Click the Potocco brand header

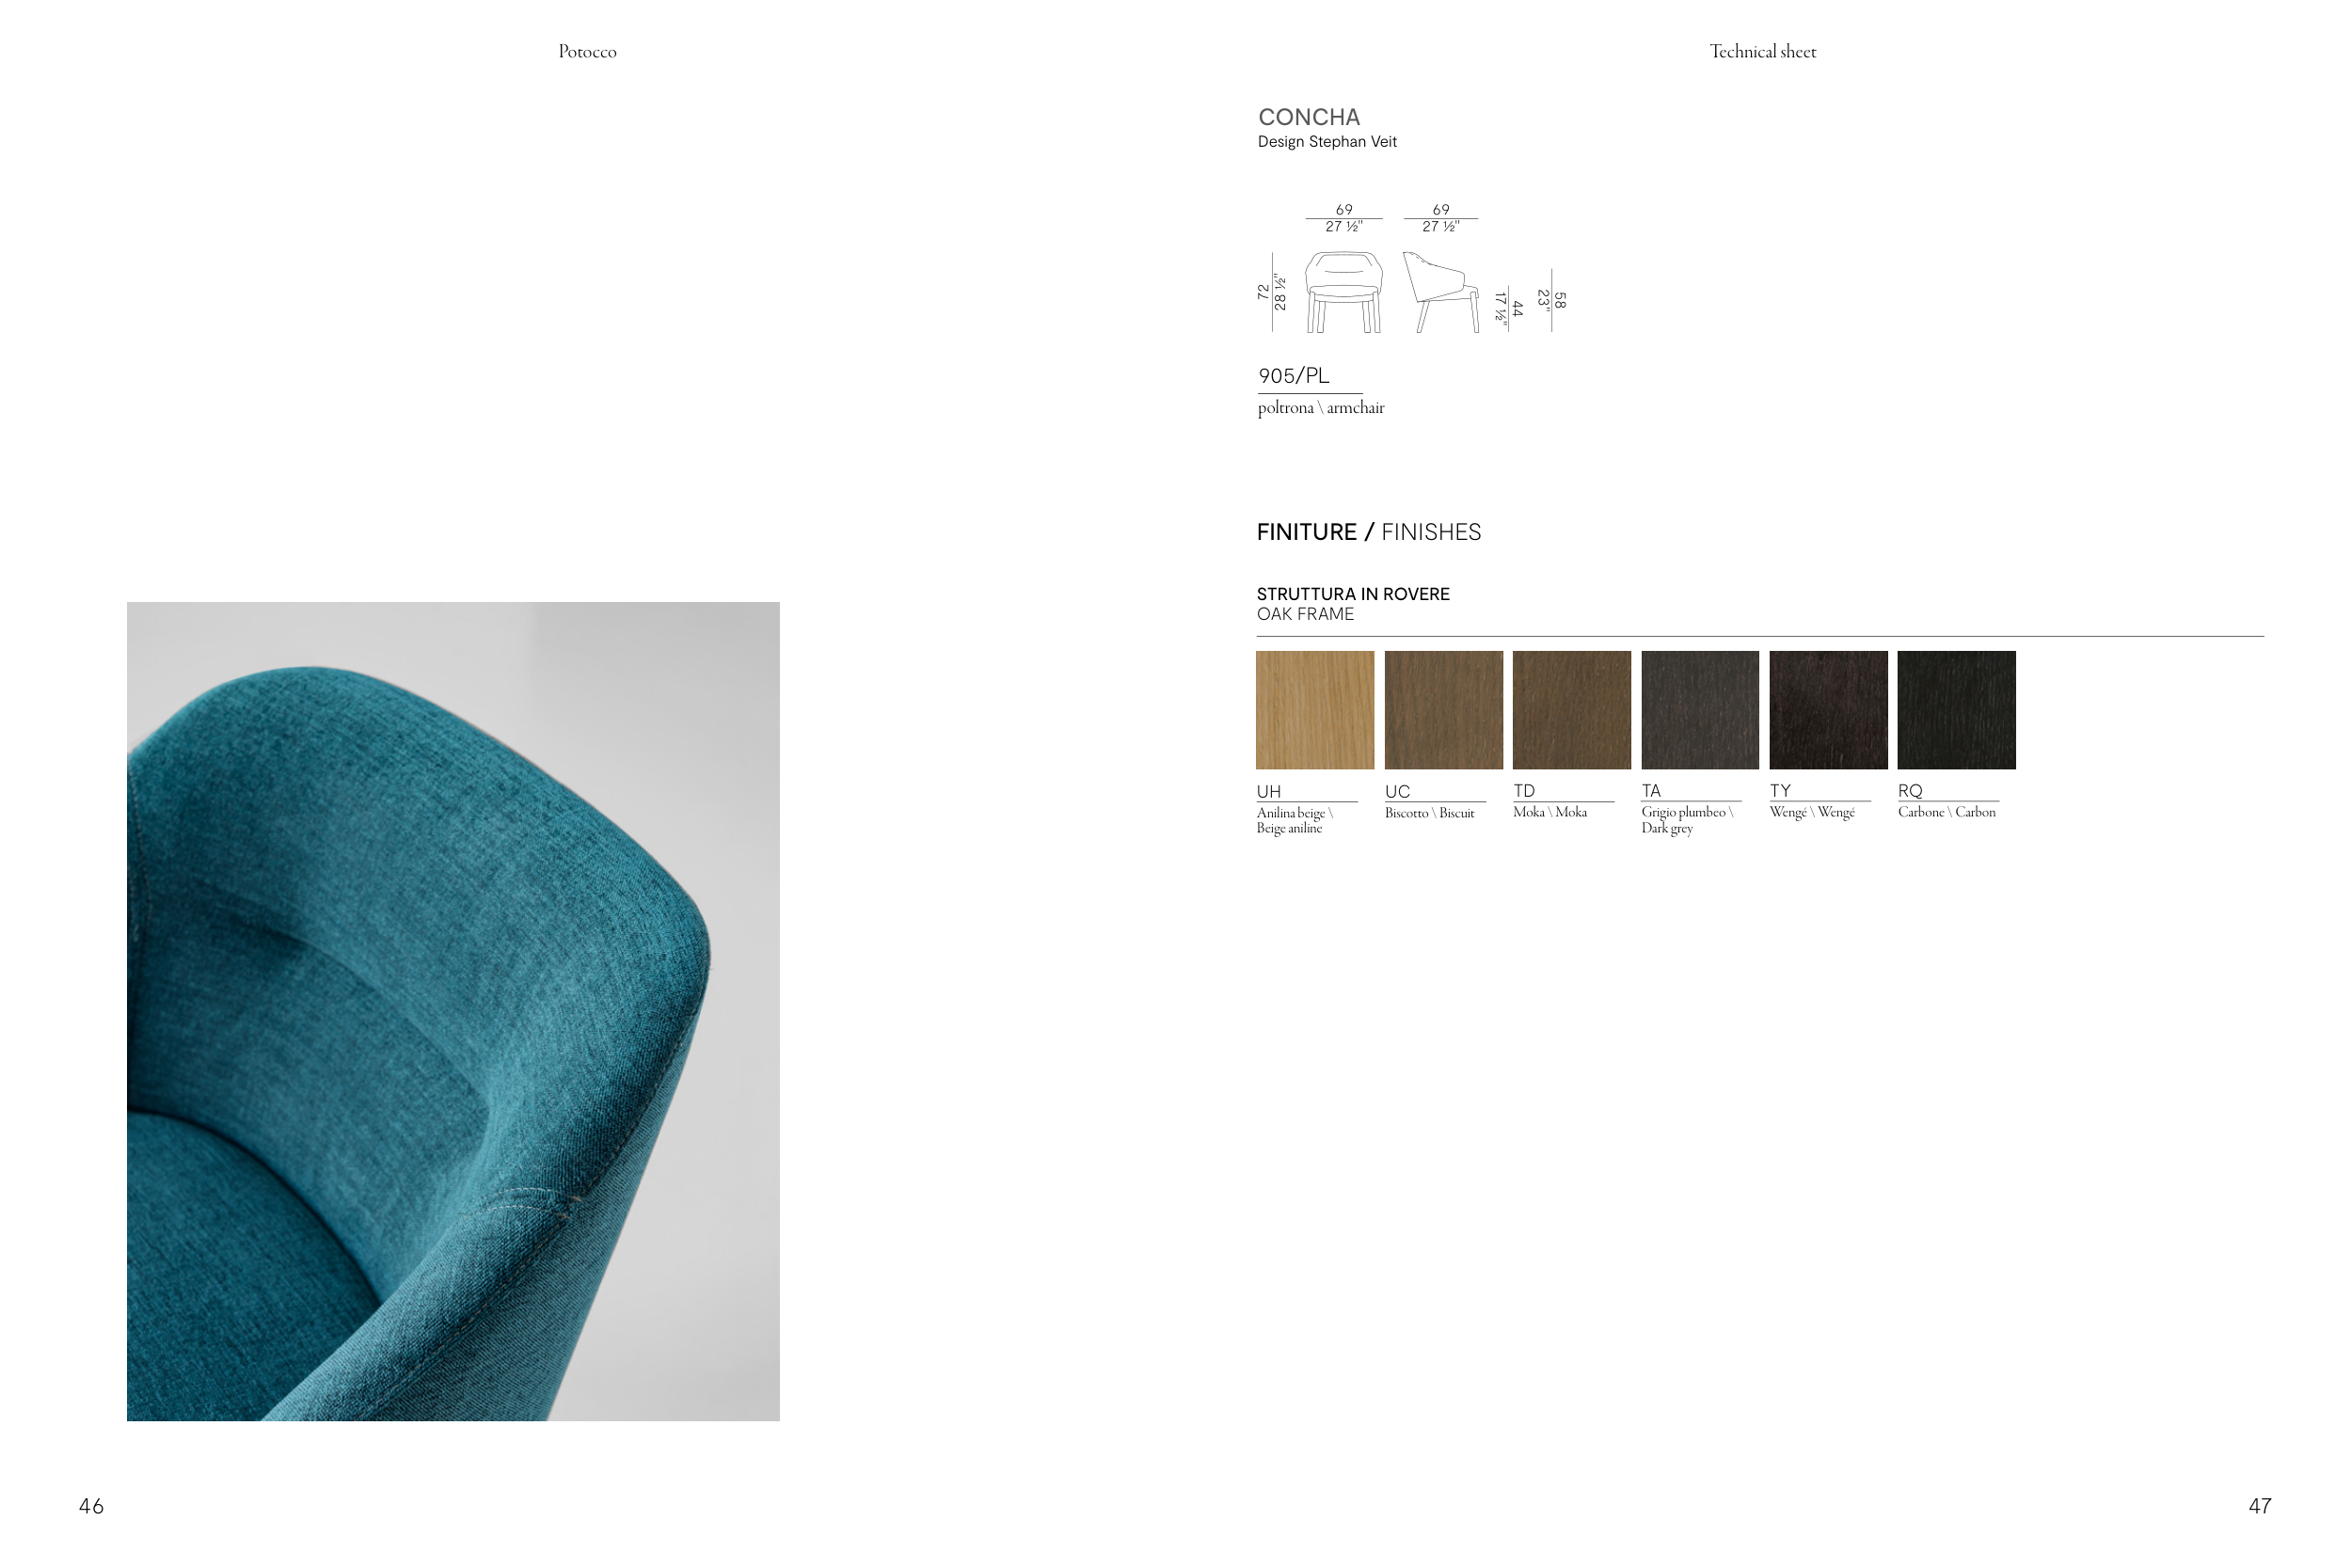click(x=587, y=52)
